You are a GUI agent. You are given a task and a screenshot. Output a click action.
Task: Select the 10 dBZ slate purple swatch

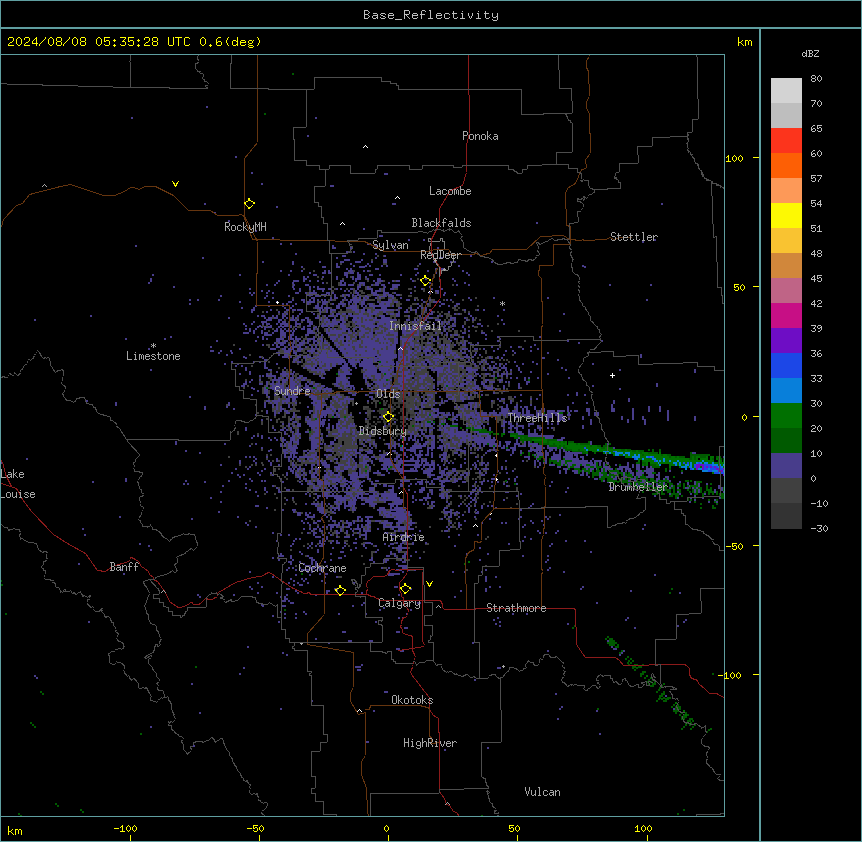pyautogui.click(x=786, y=466)
